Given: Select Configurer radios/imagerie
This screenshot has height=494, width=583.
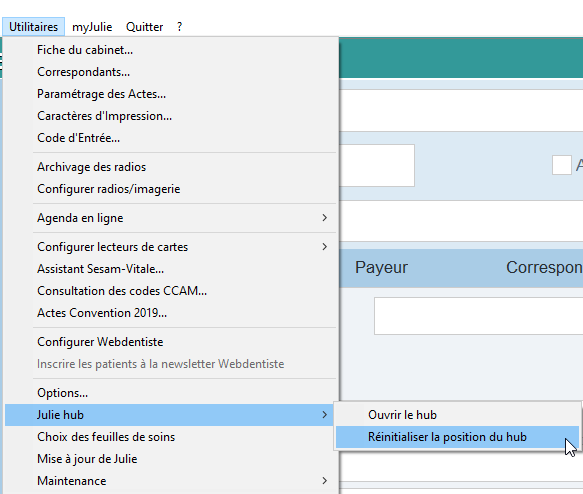Looking at the screenshot, I should [171, 189].
